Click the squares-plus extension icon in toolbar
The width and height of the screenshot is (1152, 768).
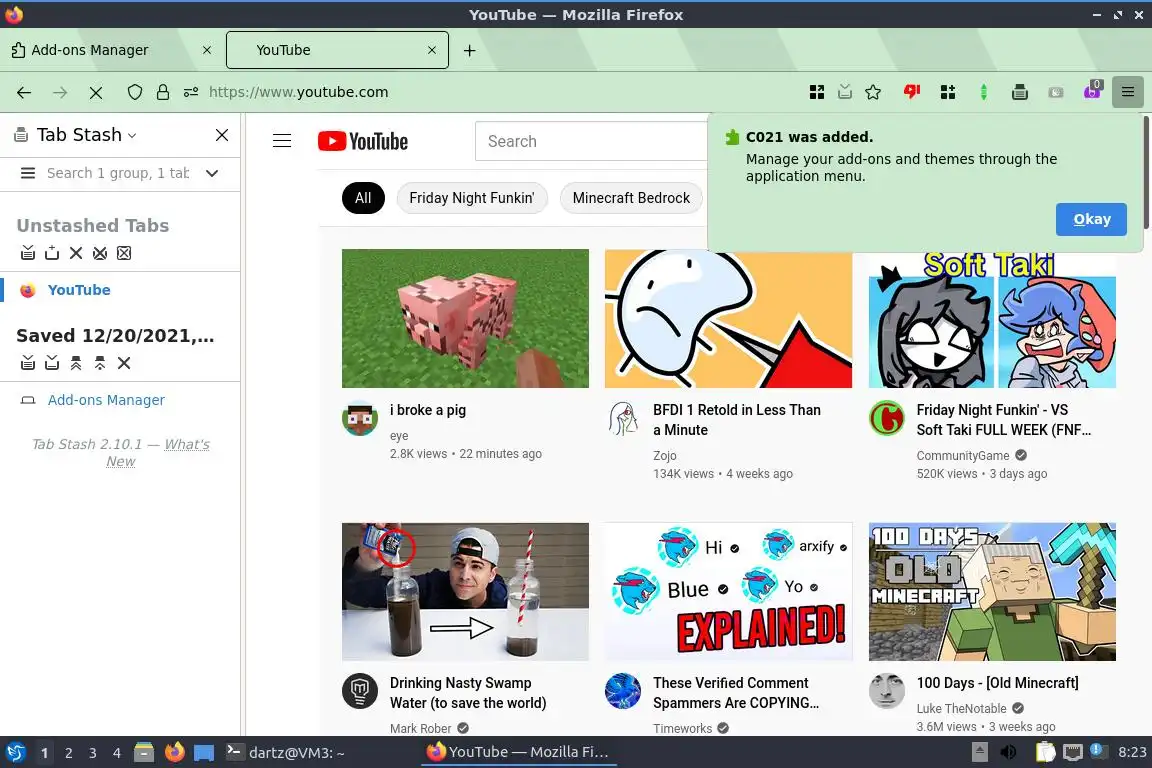click(948, 92)
